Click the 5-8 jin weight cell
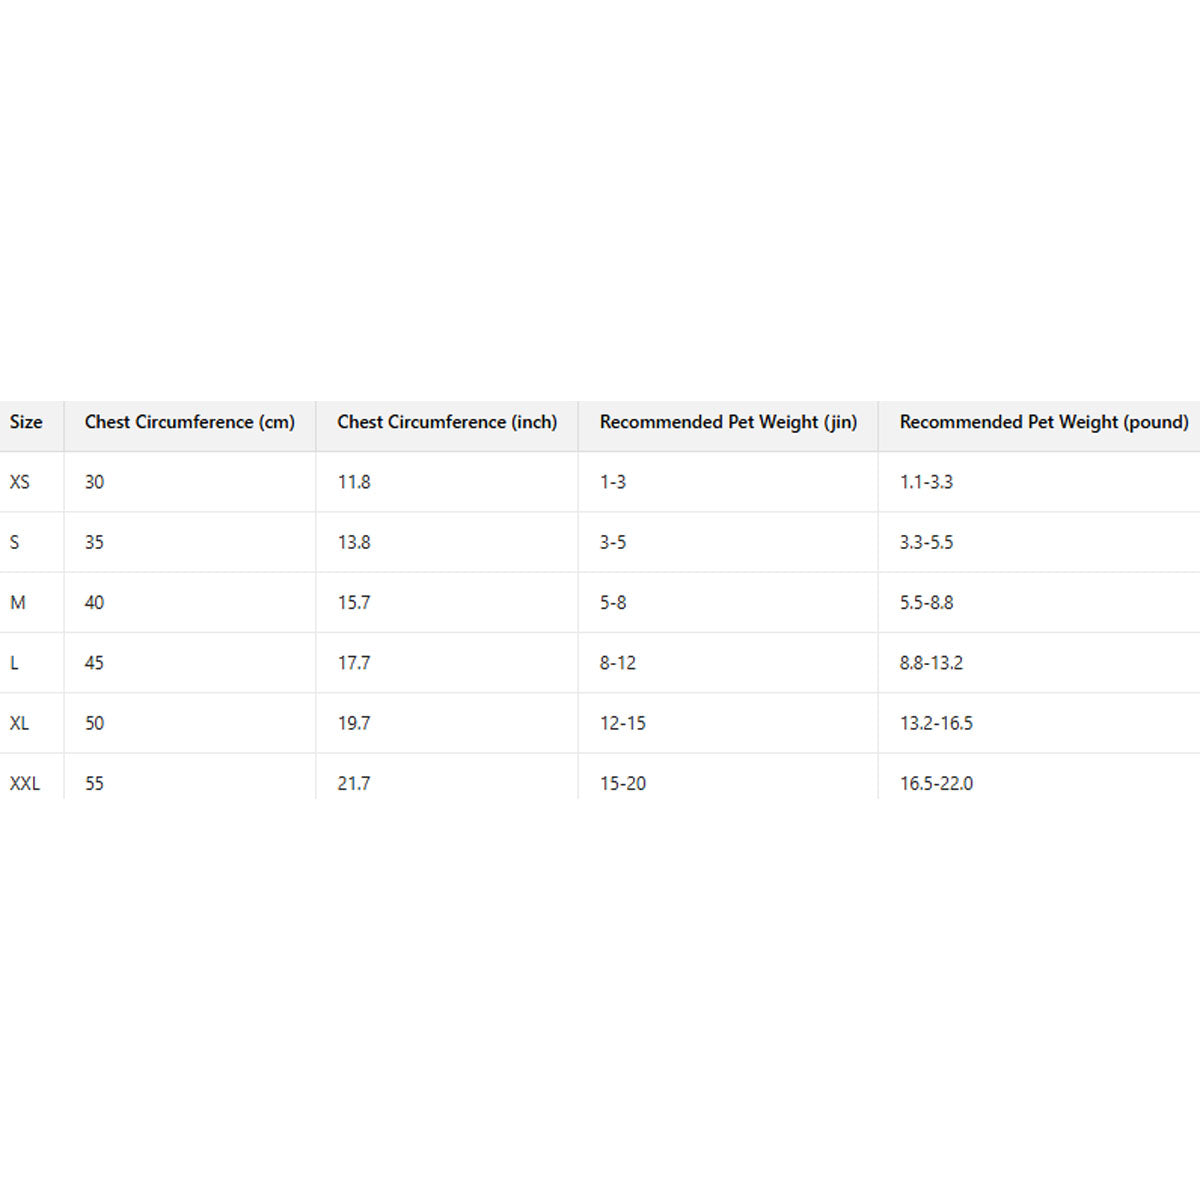The height and width of the screenshot is (1200, 1200). click(613, 602)
